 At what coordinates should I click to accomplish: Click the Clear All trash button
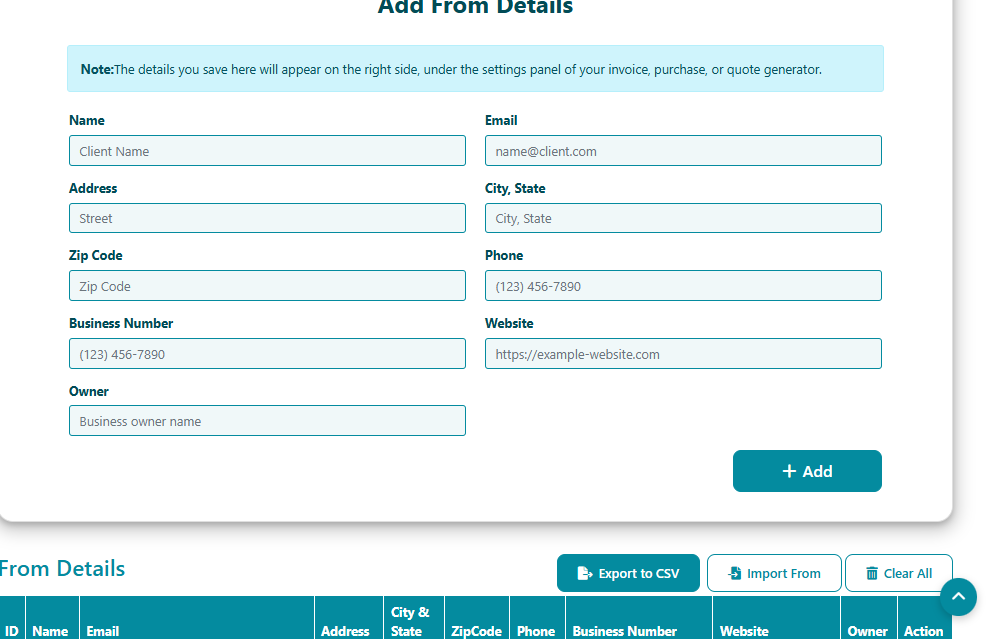point(898,573)
